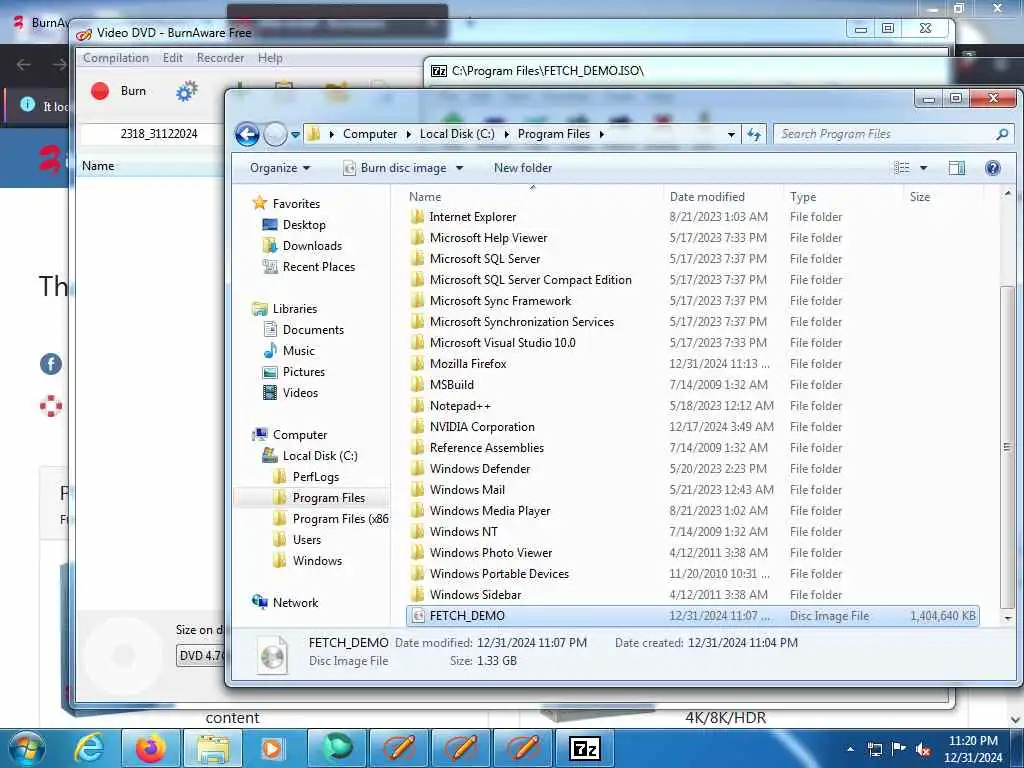
Task: Select Computer in the address breadcrumb
Action: 370,134
